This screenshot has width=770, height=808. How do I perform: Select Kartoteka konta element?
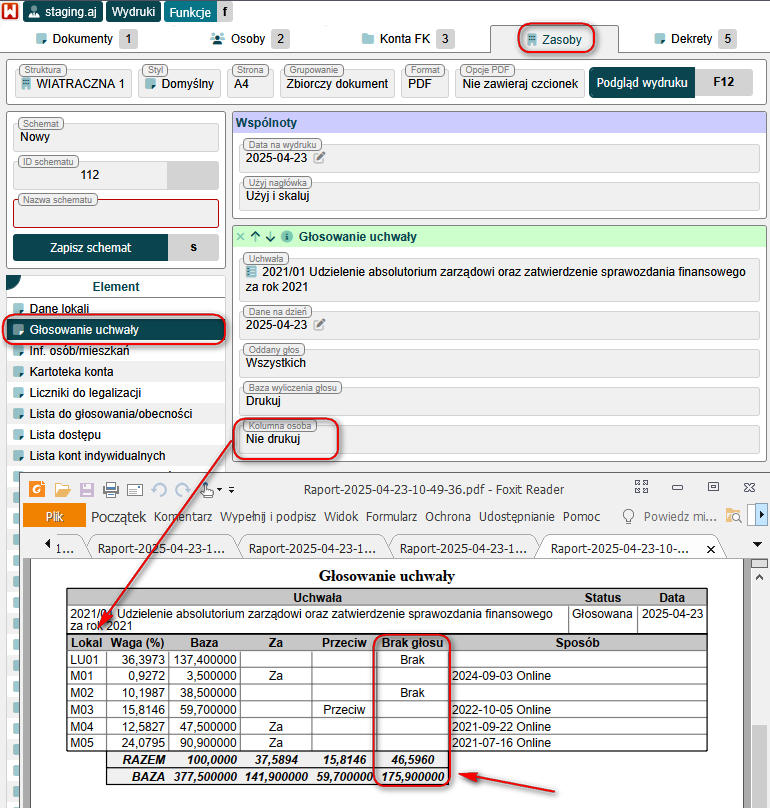[x=116, y=372]
